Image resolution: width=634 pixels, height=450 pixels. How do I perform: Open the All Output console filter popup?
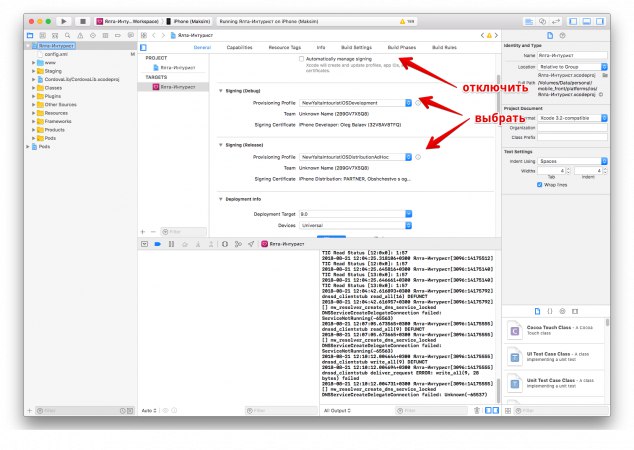point(337,410)
